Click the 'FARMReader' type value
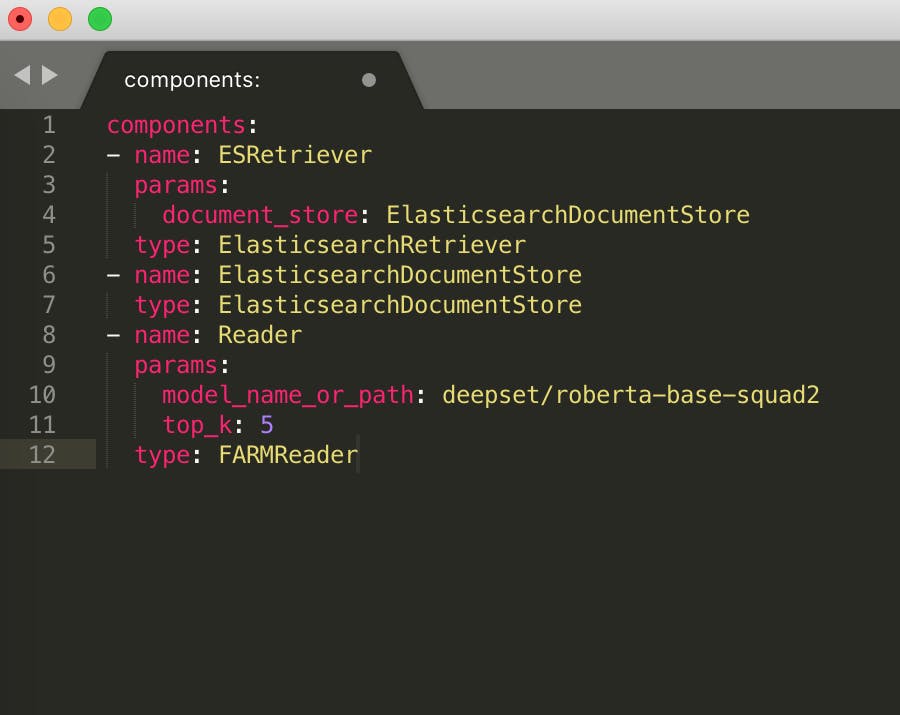Image resolution: width=900 pixels, height=715 pixels. (x=288, y=455)
